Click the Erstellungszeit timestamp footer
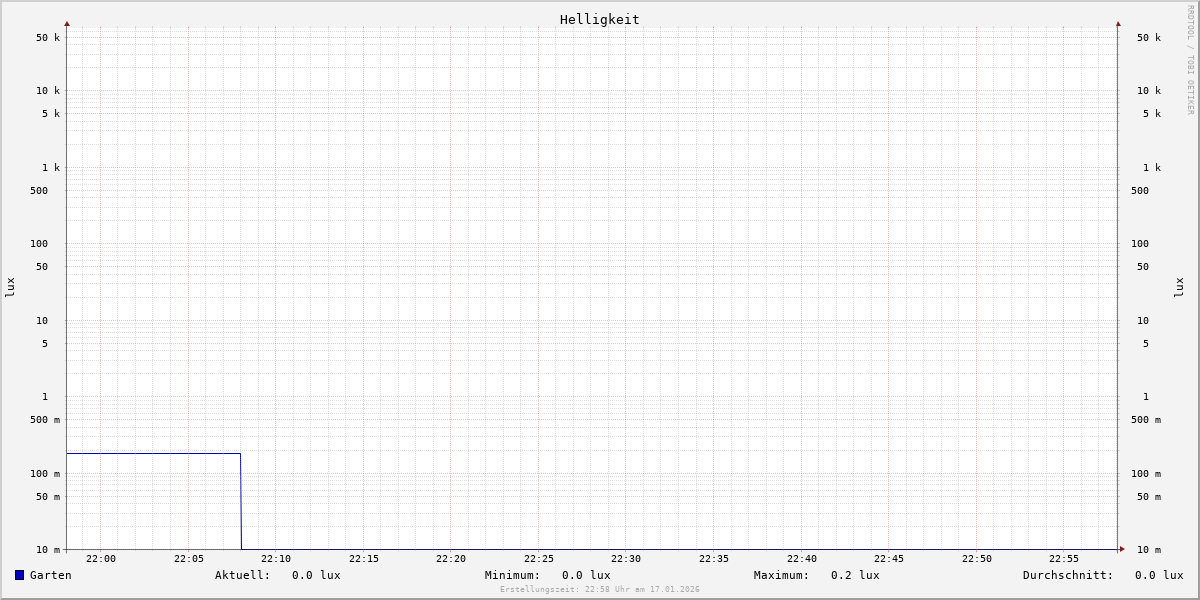This screenshot has width=1200, height=600. pos(599,590)
